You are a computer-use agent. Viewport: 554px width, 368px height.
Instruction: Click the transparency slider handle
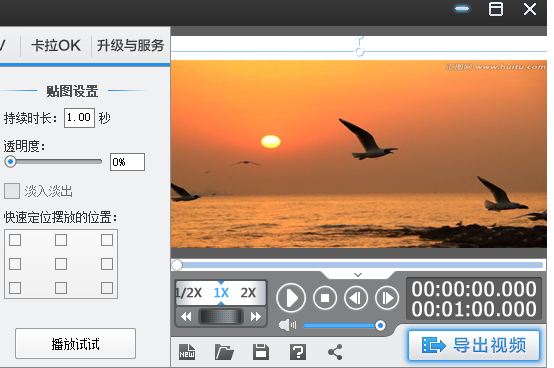[10, 162]
